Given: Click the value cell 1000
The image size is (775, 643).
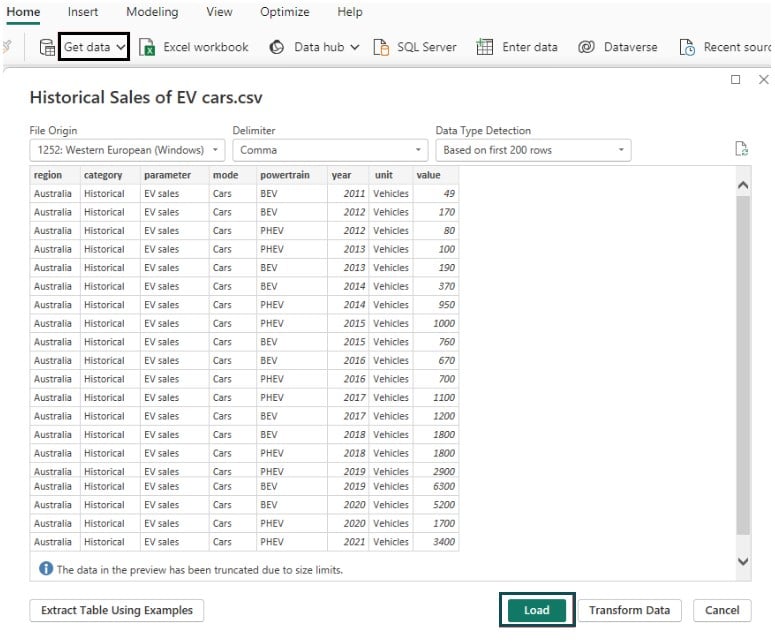Looking at the screenshot, I should tap(436, 323).
